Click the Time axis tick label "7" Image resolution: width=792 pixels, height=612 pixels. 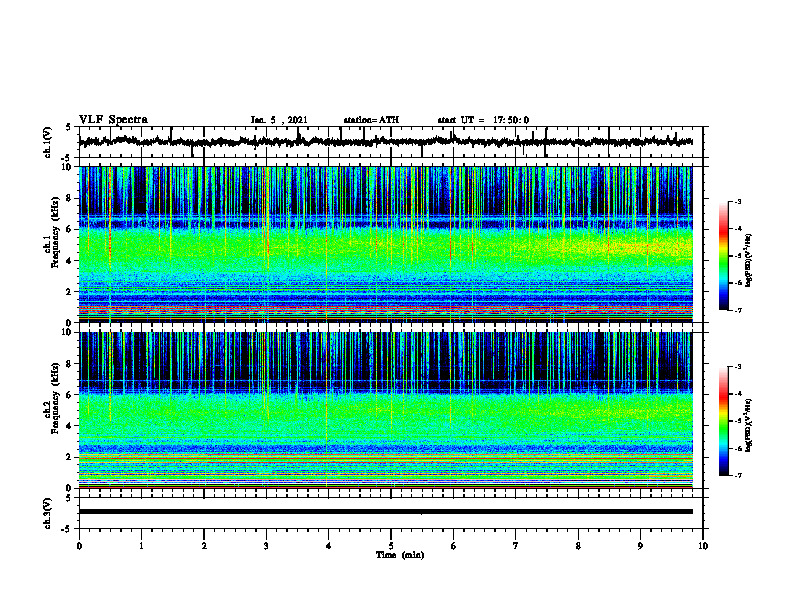[516, 546]
